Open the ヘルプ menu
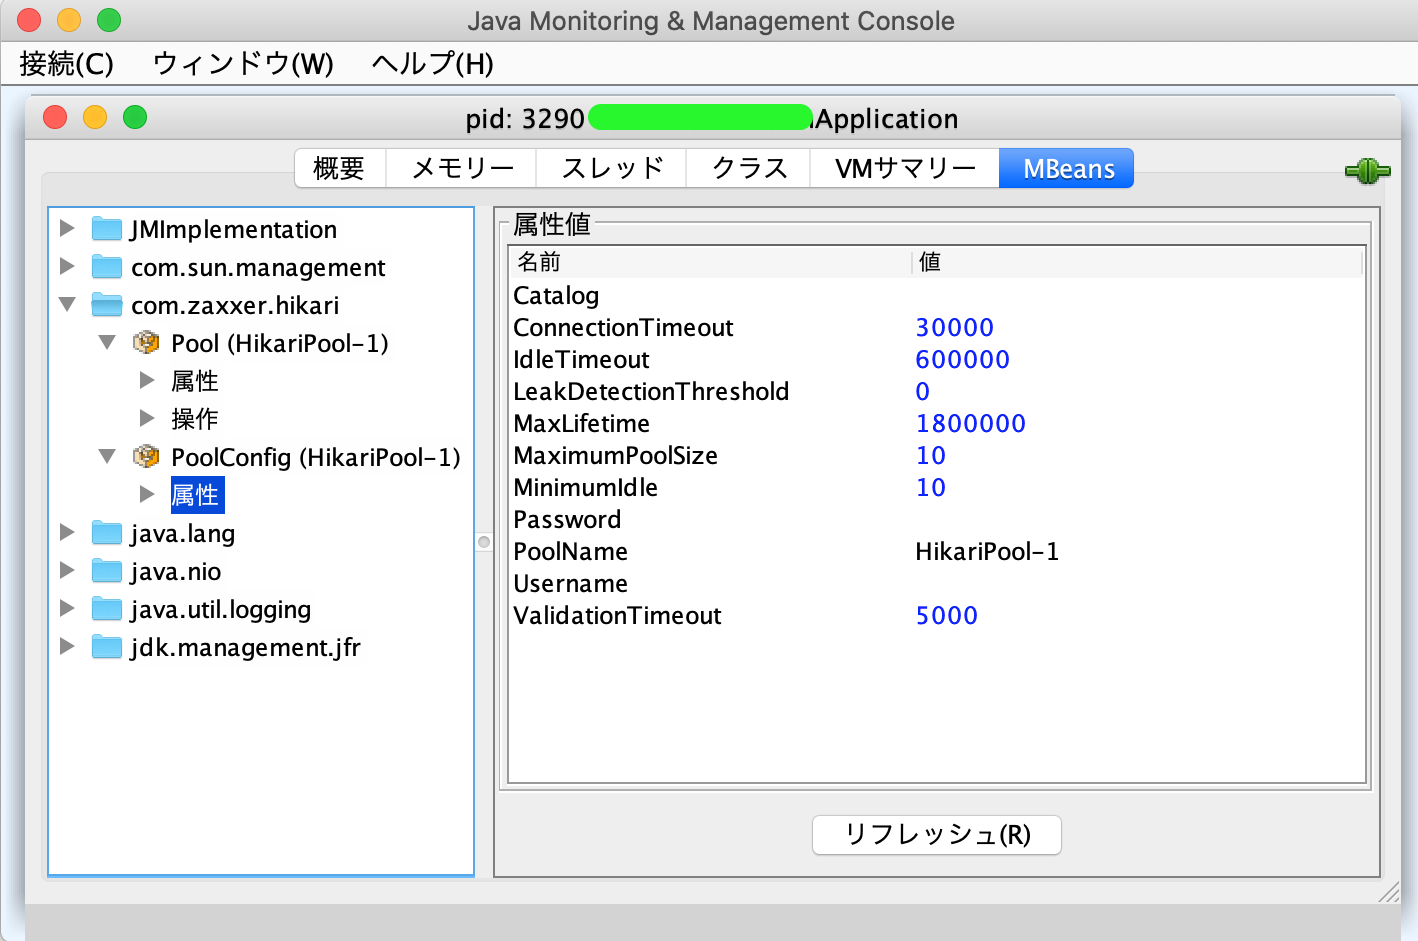 pyautogui.click(x=430, y=63)
